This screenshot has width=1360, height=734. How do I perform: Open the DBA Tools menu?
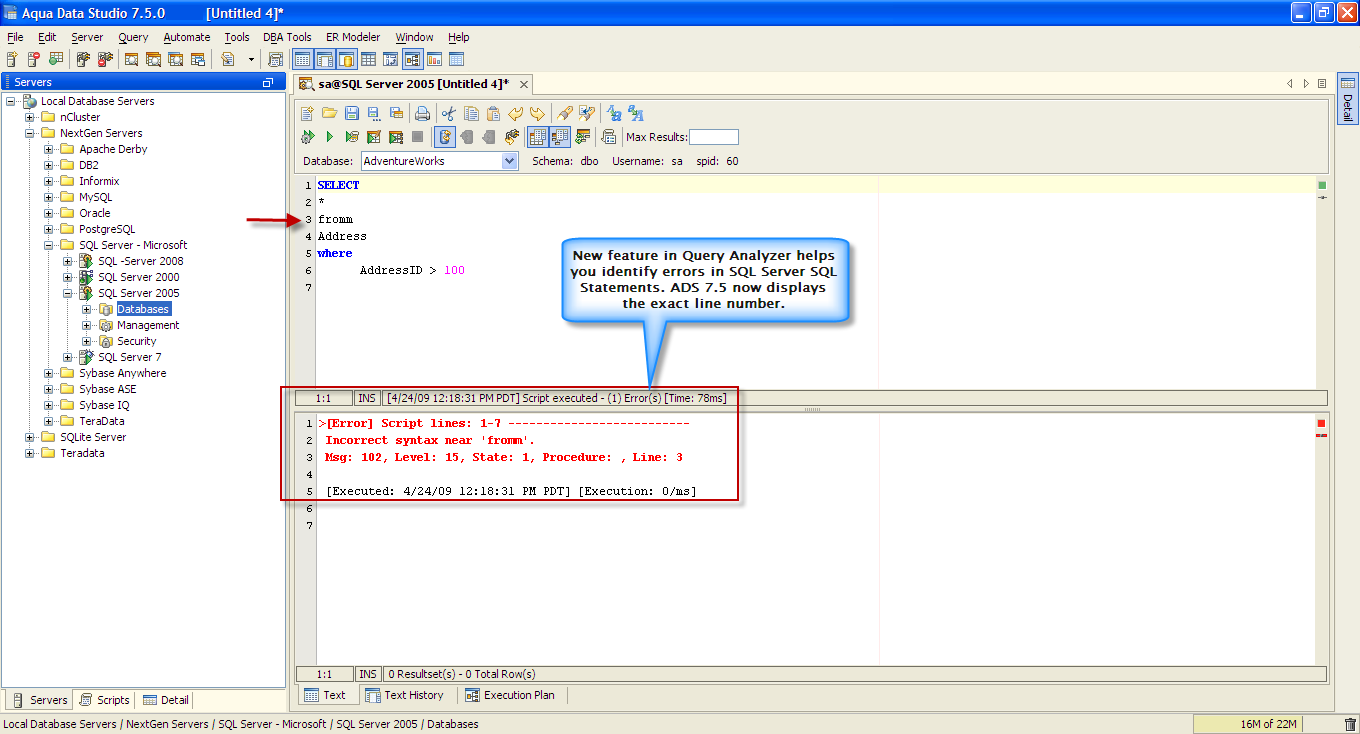click(x=287, y=37)
